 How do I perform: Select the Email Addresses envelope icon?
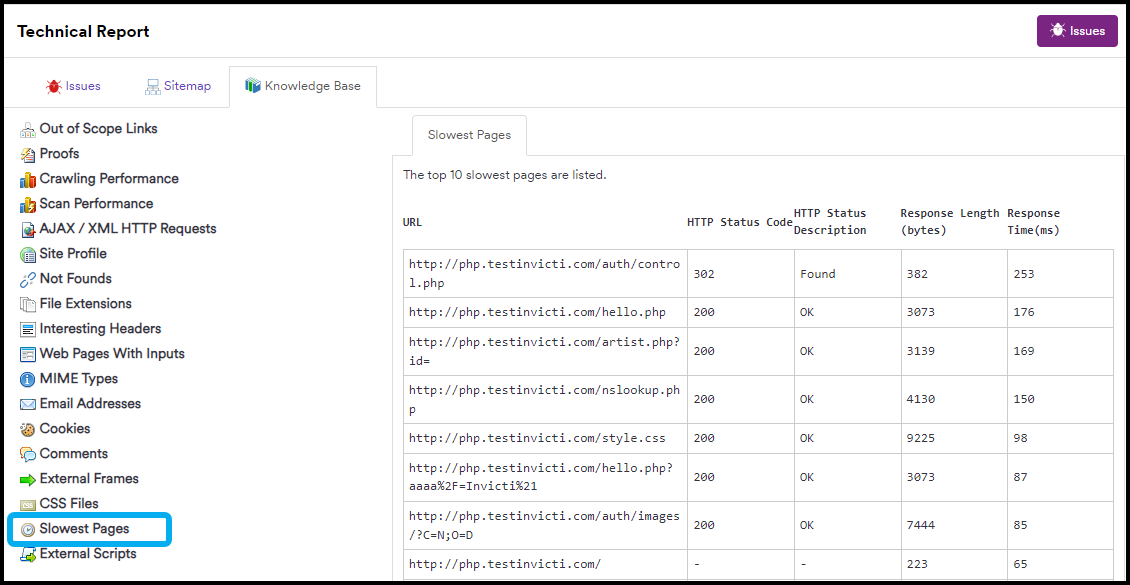click(x=27, y=403)
